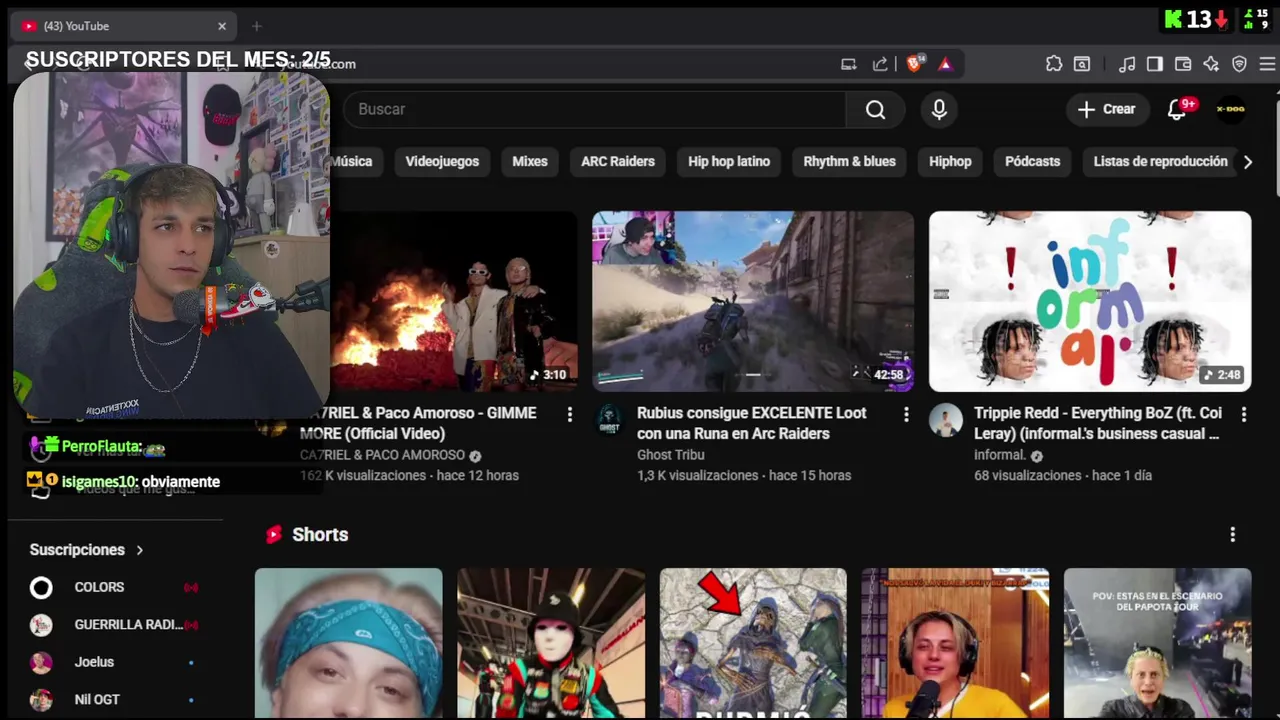Open the Brave VPN shield icon
This screenshot has width=1280, height=720.
(x=1239, y=64)
